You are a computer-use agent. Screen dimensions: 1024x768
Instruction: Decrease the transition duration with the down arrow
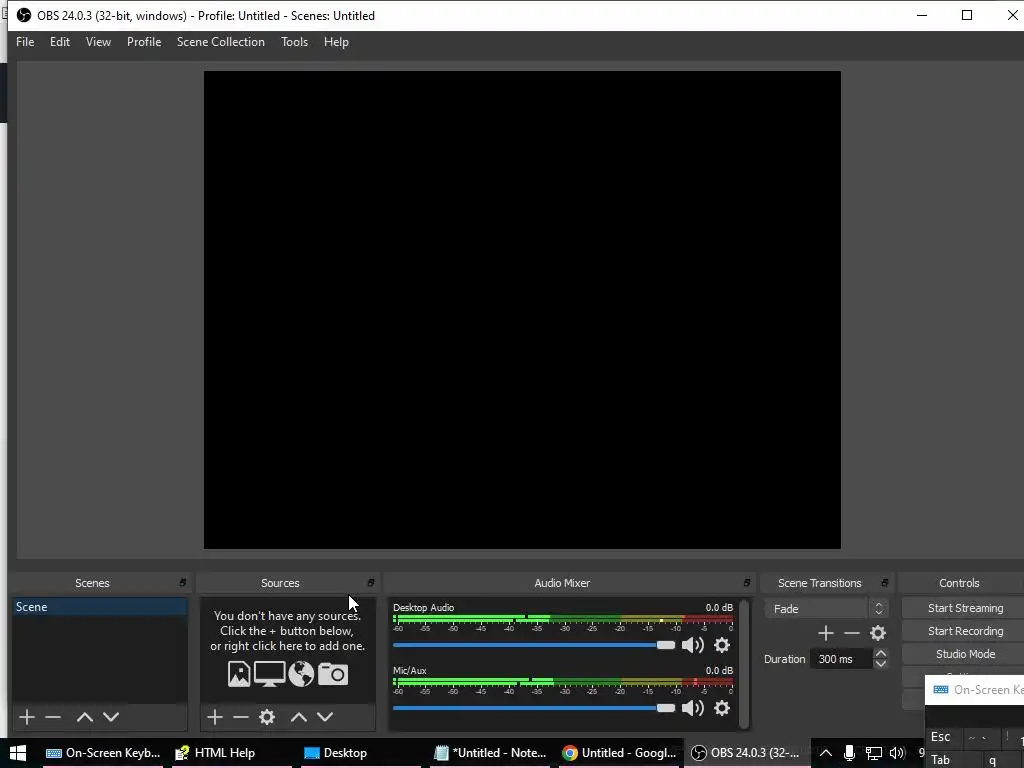(x=880, y=664)
